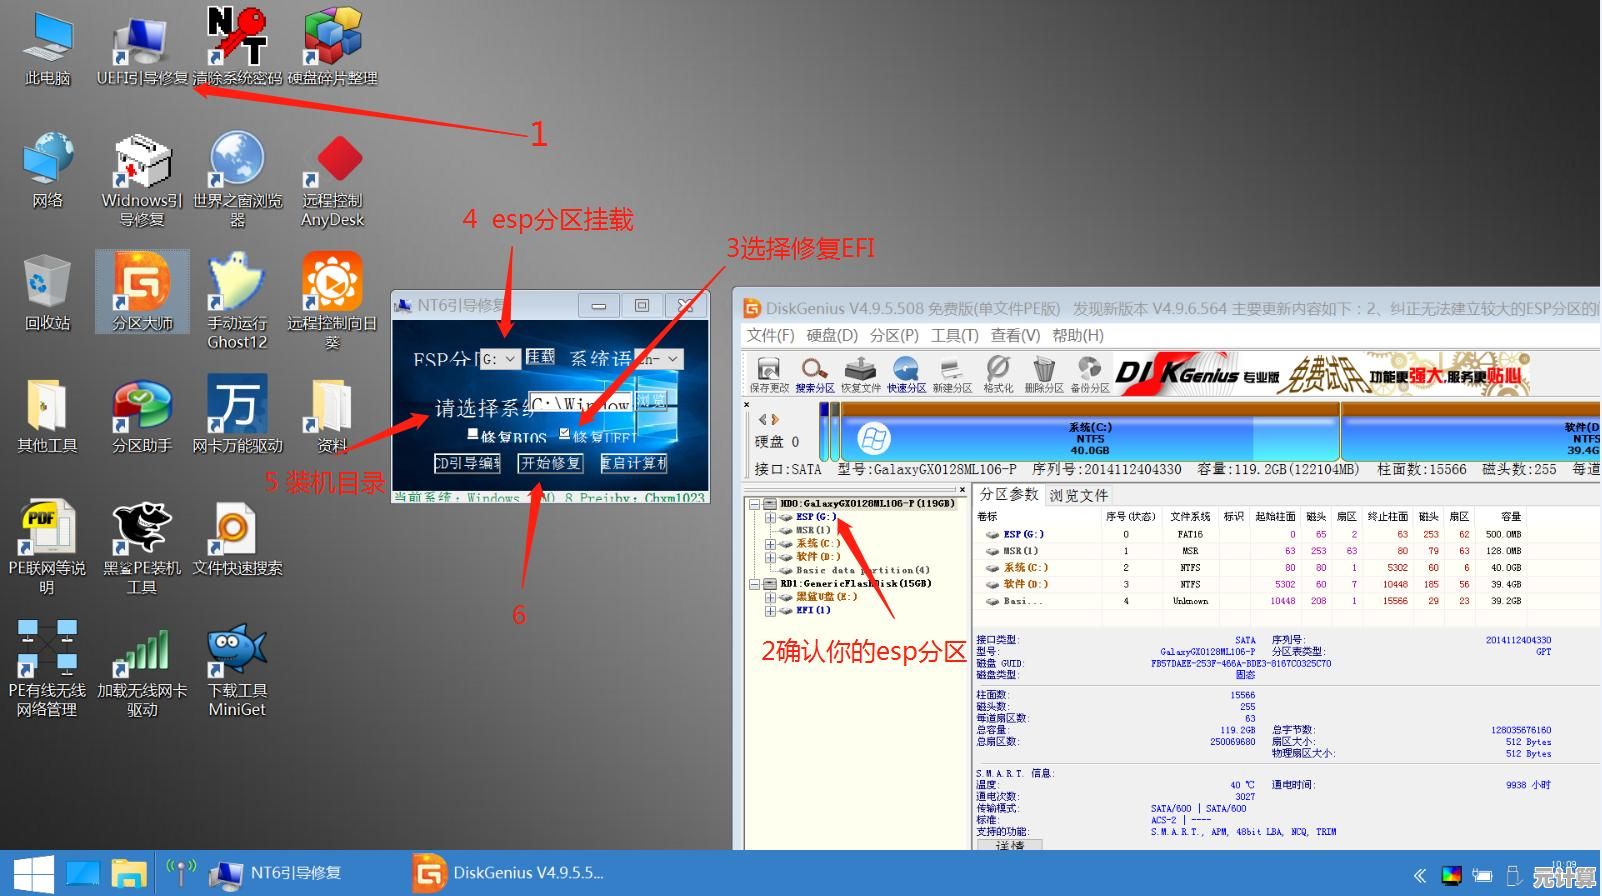This screenshot has width=1602, height=896.
Task: Open the 工具(T) menu
Action: click(953, 335)
